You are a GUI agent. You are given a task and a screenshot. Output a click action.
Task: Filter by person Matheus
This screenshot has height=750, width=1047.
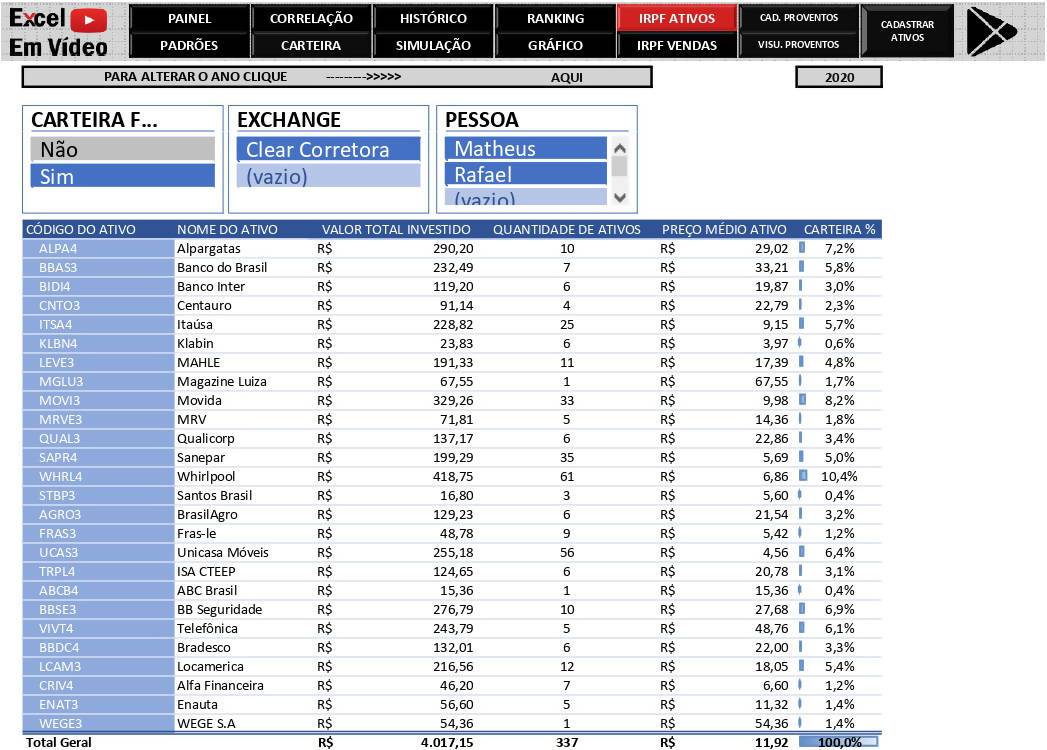pyautogui.click(x=525, y=148)
